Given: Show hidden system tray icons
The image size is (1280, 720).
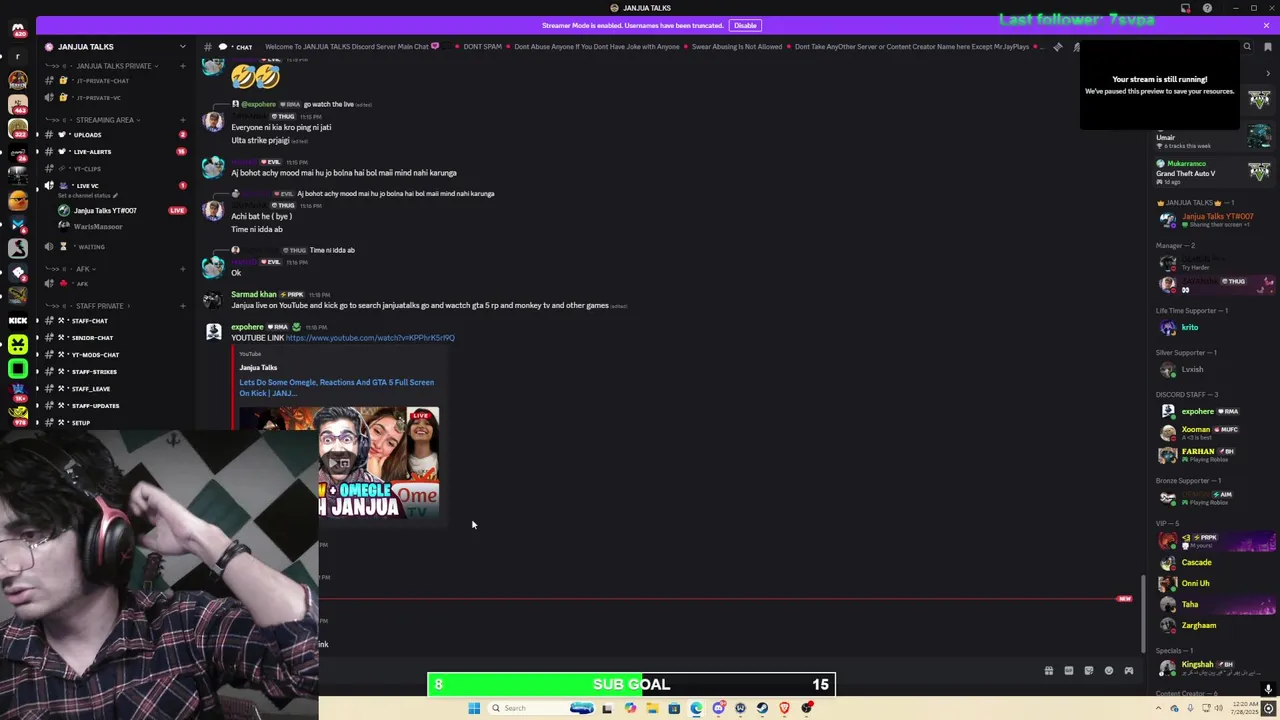Looking at the screenshot, I should tap(1159, 708).
